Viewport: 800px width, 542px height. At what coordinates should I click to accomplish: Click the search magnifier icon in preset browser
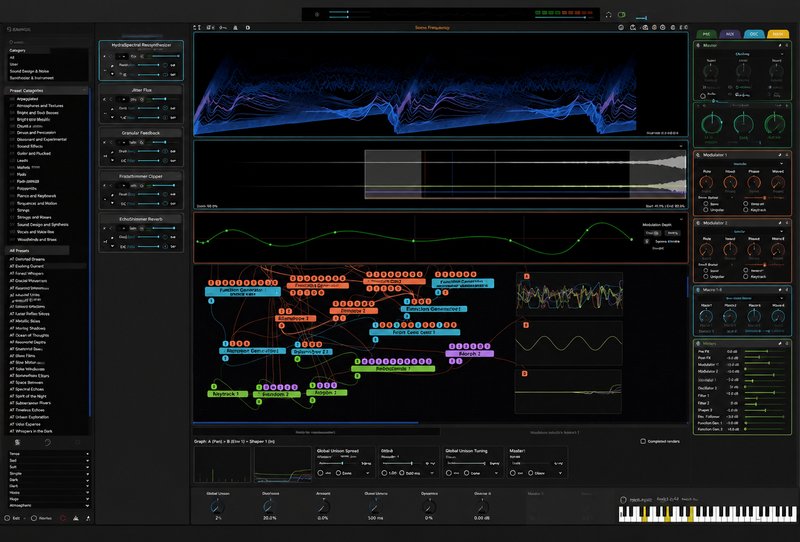tap(11, 42)
